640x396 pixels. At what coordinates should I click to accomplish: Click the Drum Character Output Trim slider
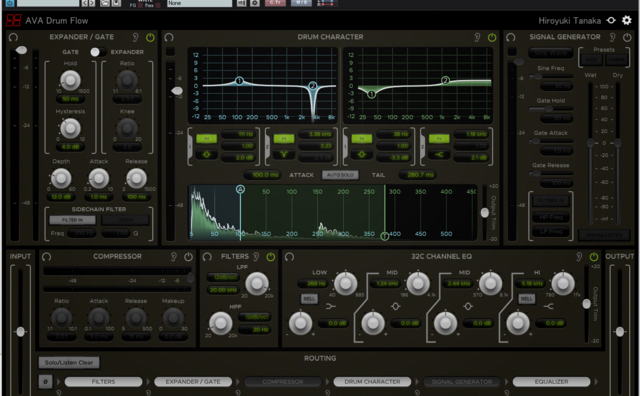tap(484, 213)
